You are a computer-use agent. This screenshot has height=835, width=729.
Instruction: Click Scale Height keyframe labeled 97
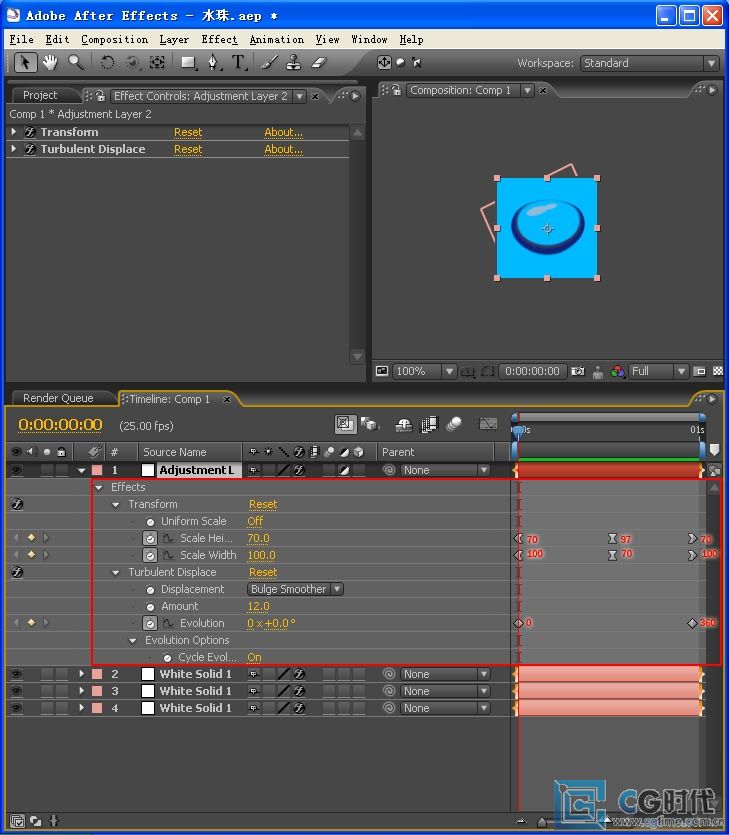click(x=612, y=539)
